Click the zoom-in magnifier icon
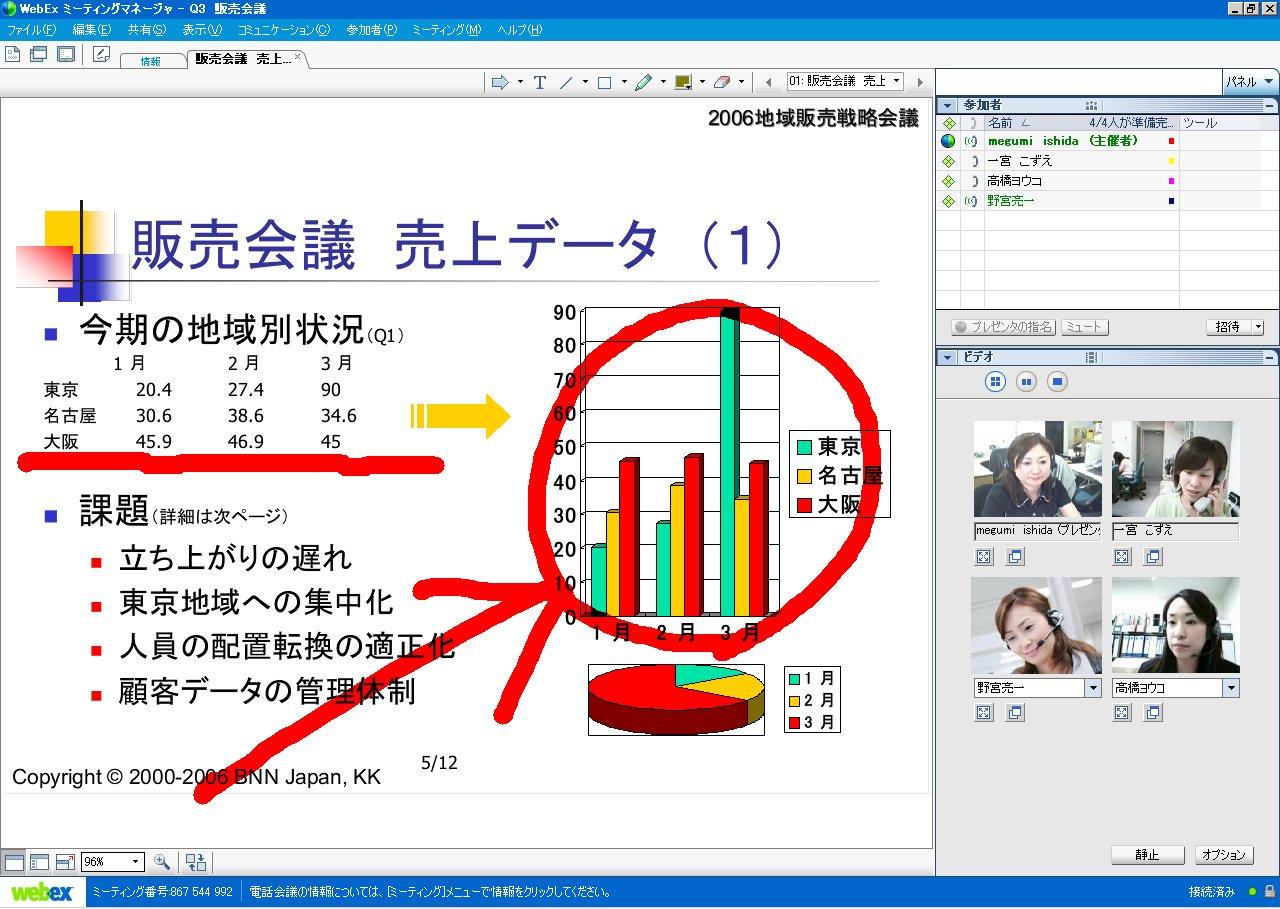The image size is (1280, 909). [x=161, y=862]
